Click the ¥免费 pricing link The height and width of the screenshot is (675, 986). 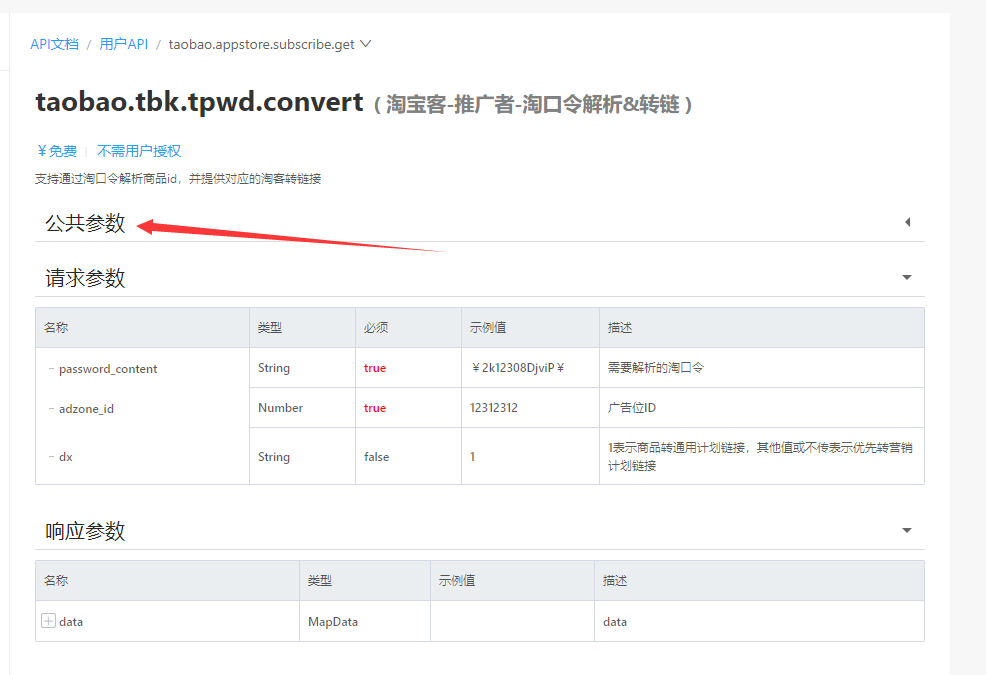coord(57,151)
